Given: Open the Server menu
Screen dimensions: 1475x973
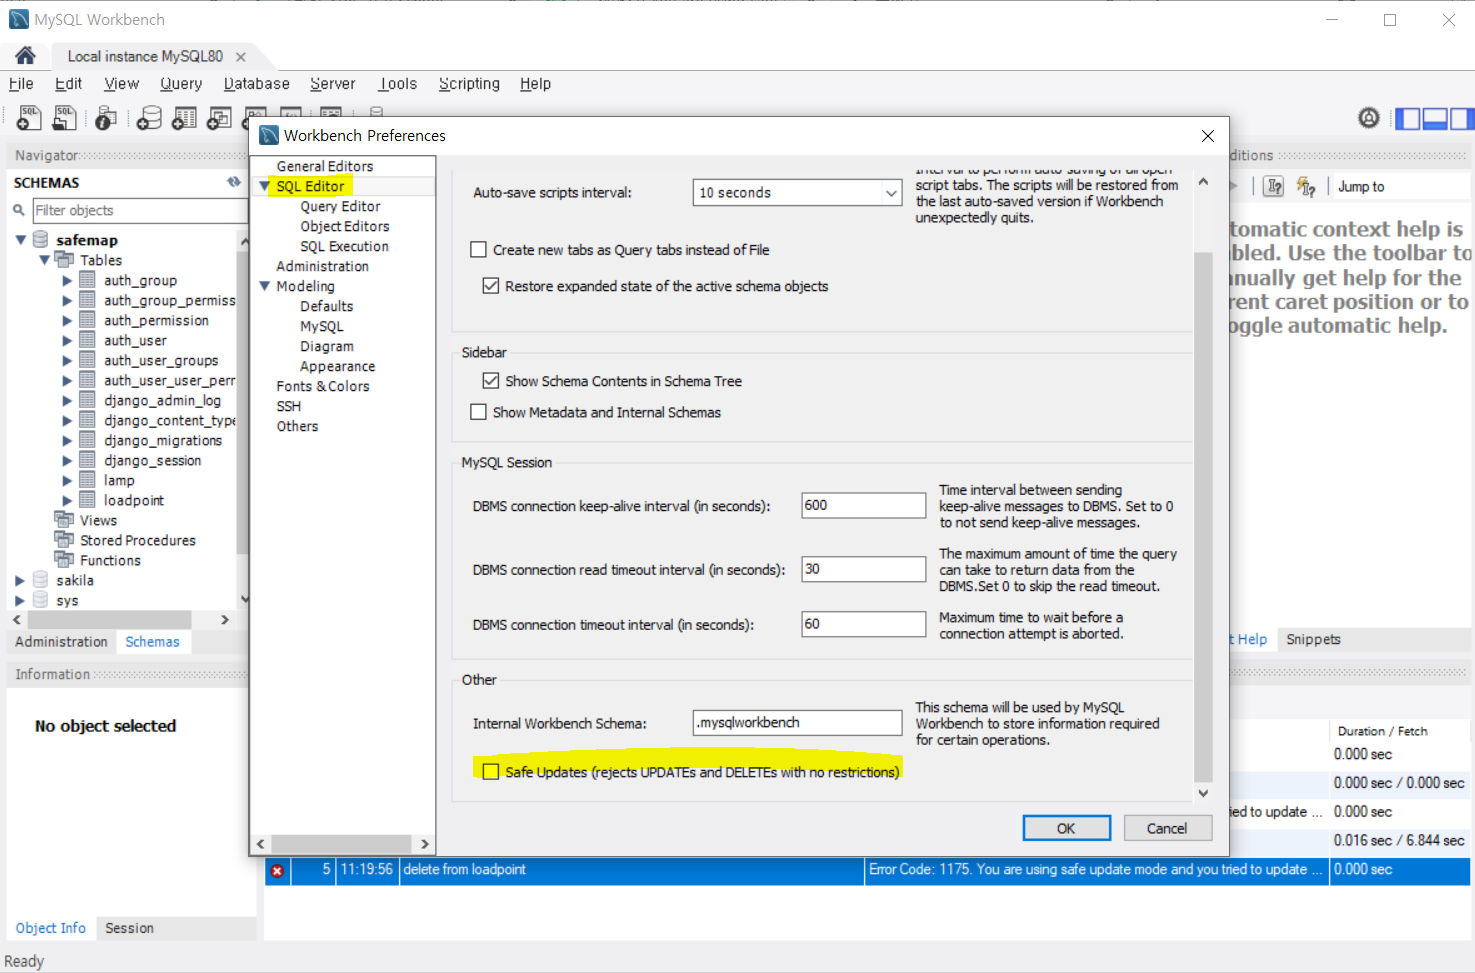Looking at the screenshot, I should tap(333, 84).
